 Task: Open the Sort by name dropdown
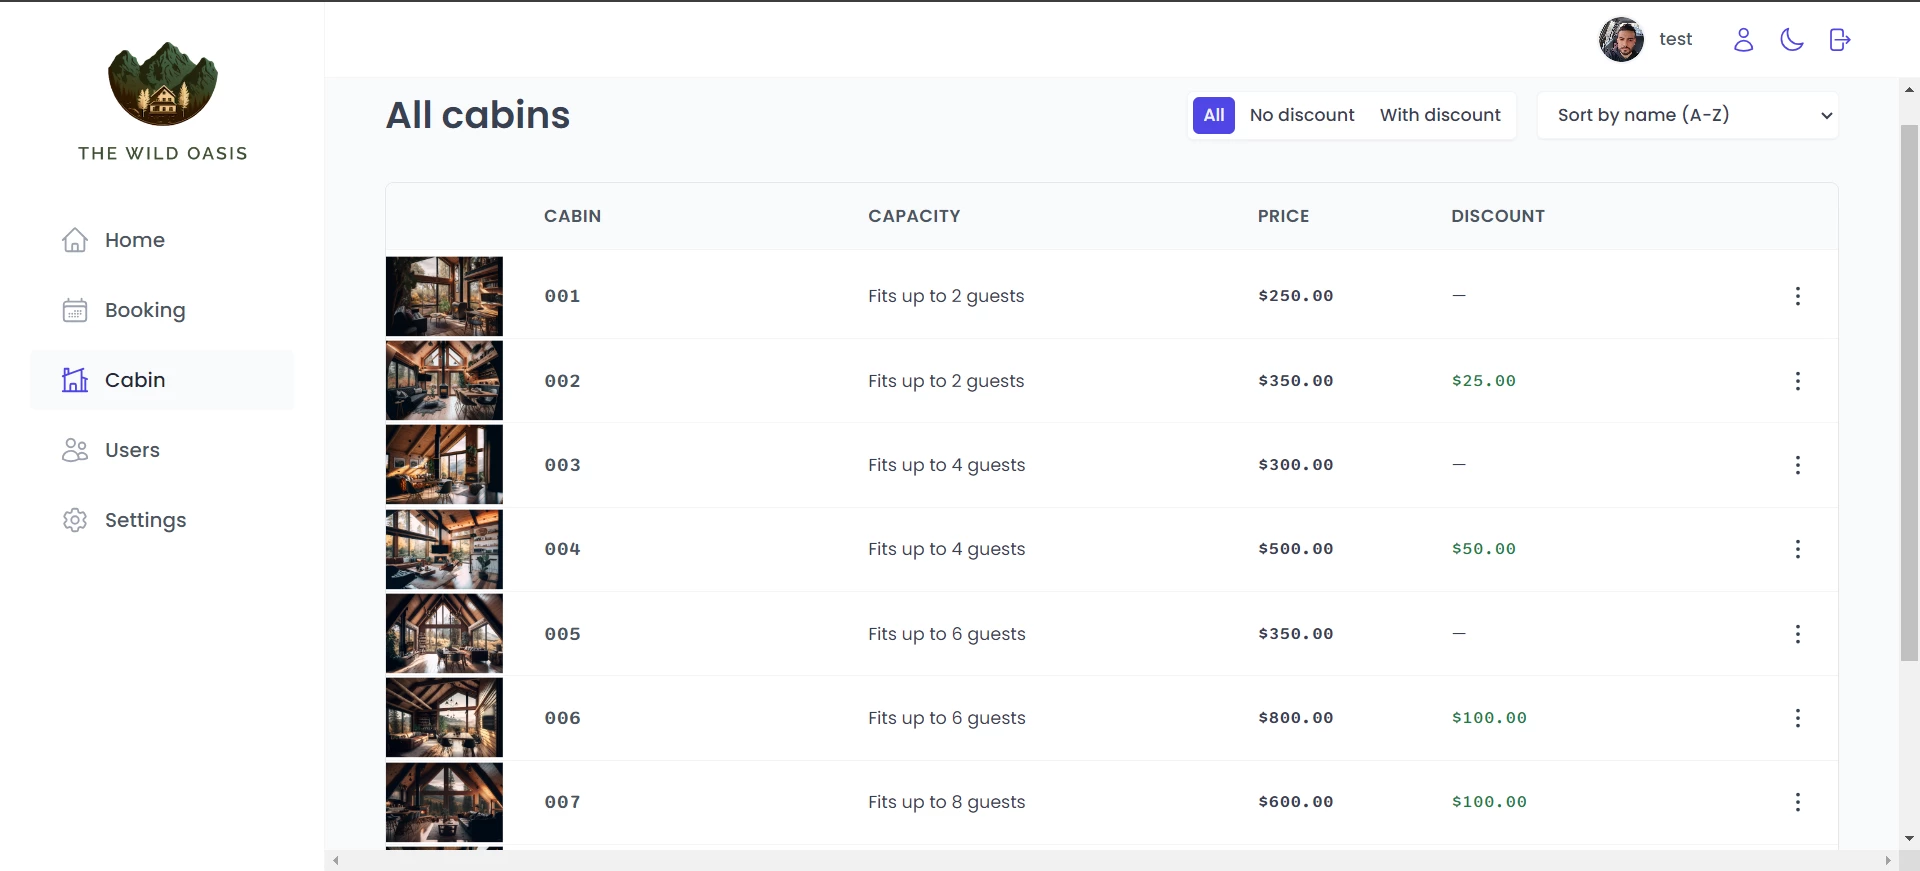click(x=1687, y=115)
